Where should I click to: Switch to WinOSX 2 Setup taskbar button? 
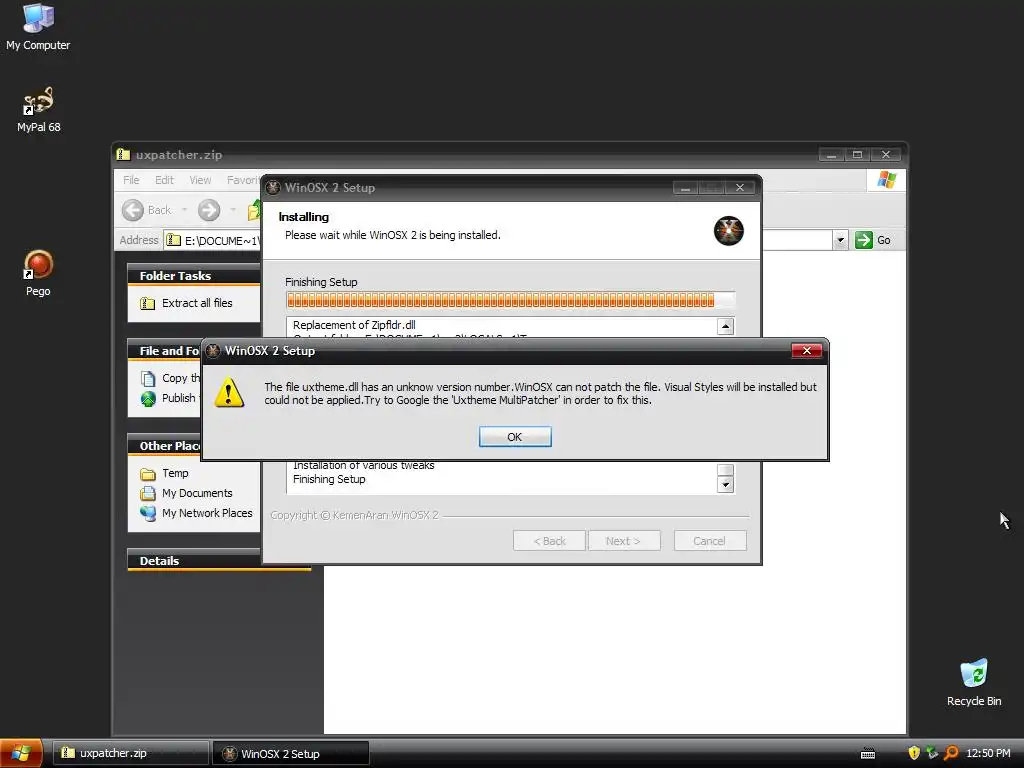coord(291,754)
